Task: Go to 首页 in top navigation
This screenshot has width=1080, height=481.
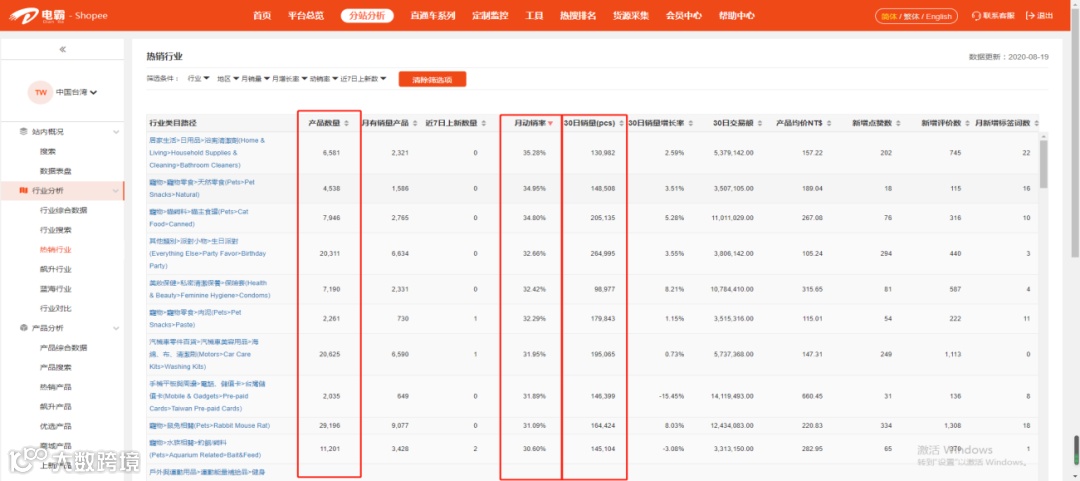Action: [x=262, y=16]
